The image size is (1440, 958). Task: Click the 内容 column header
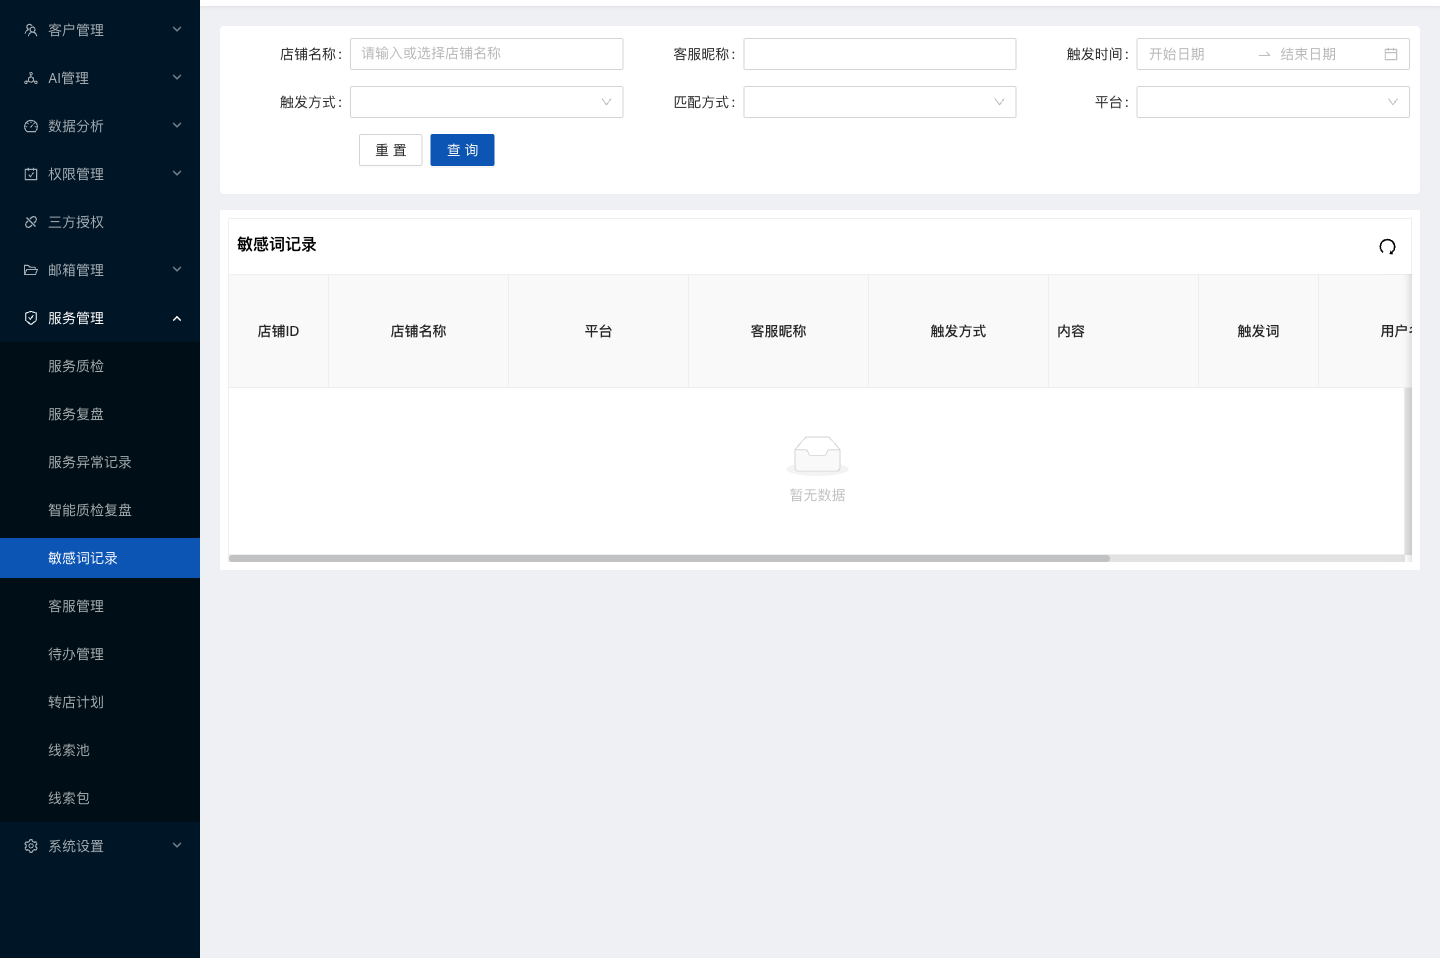pos(1123,331)
